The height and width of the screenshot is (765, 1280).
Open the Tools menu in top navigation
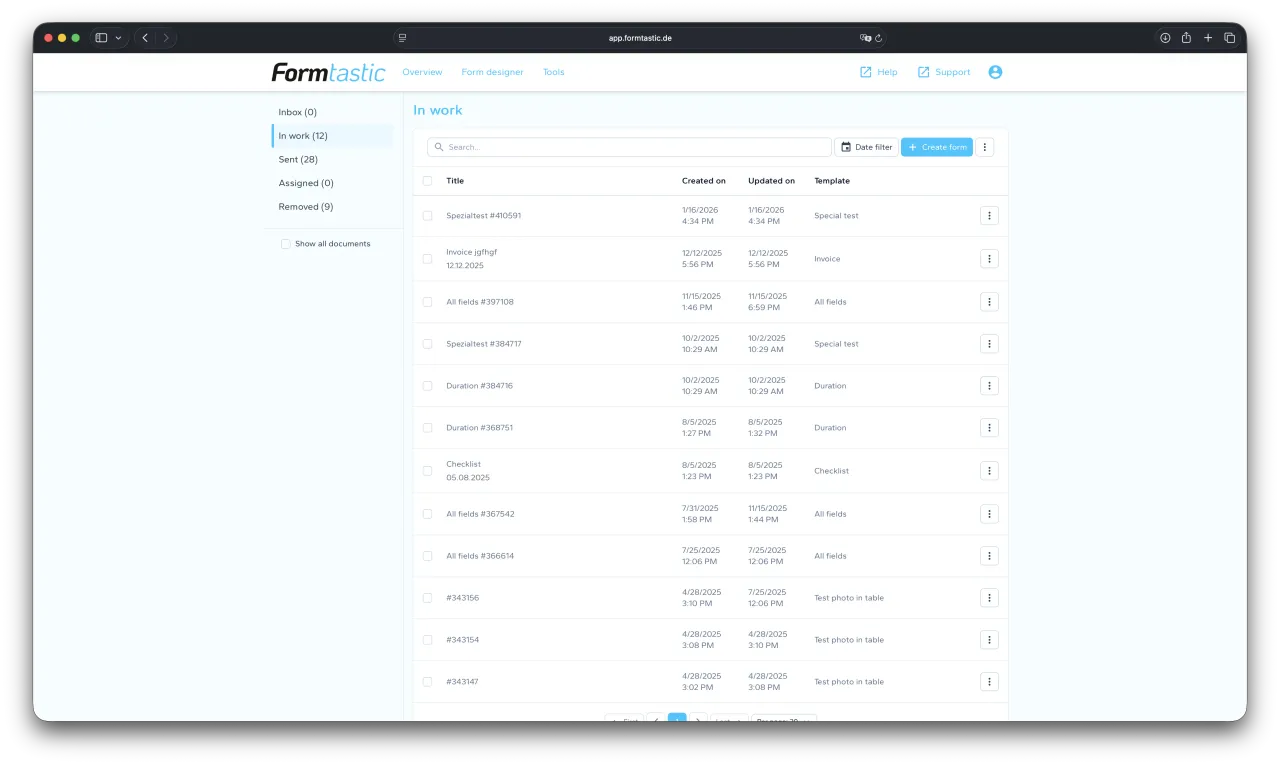point(553,72)
